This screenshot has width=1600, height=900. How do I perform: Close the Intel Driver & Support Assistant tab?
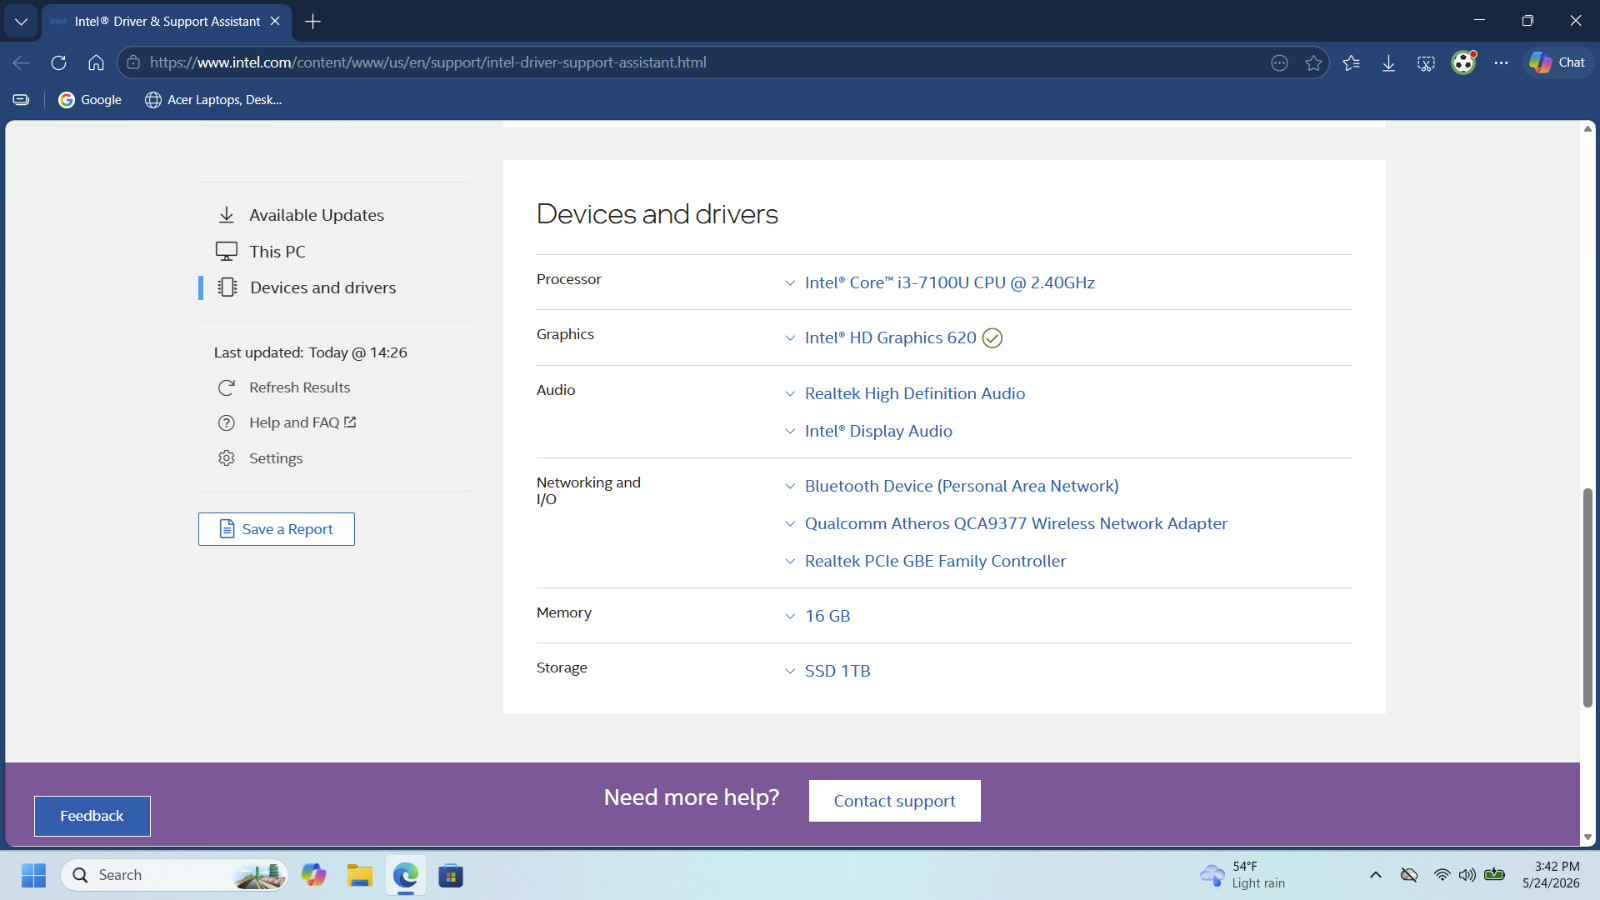point(275,21)
